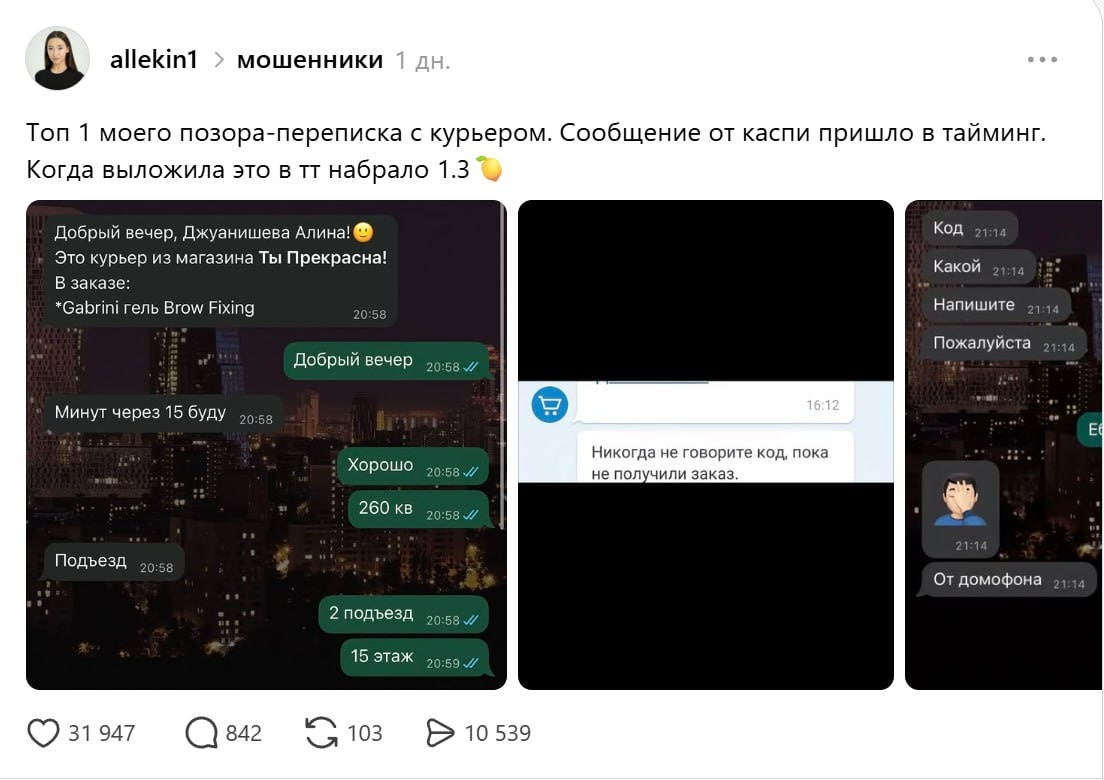1104x780 pixels.
Task: Go to the мошенники topic
Action: [x=310, y=60]
